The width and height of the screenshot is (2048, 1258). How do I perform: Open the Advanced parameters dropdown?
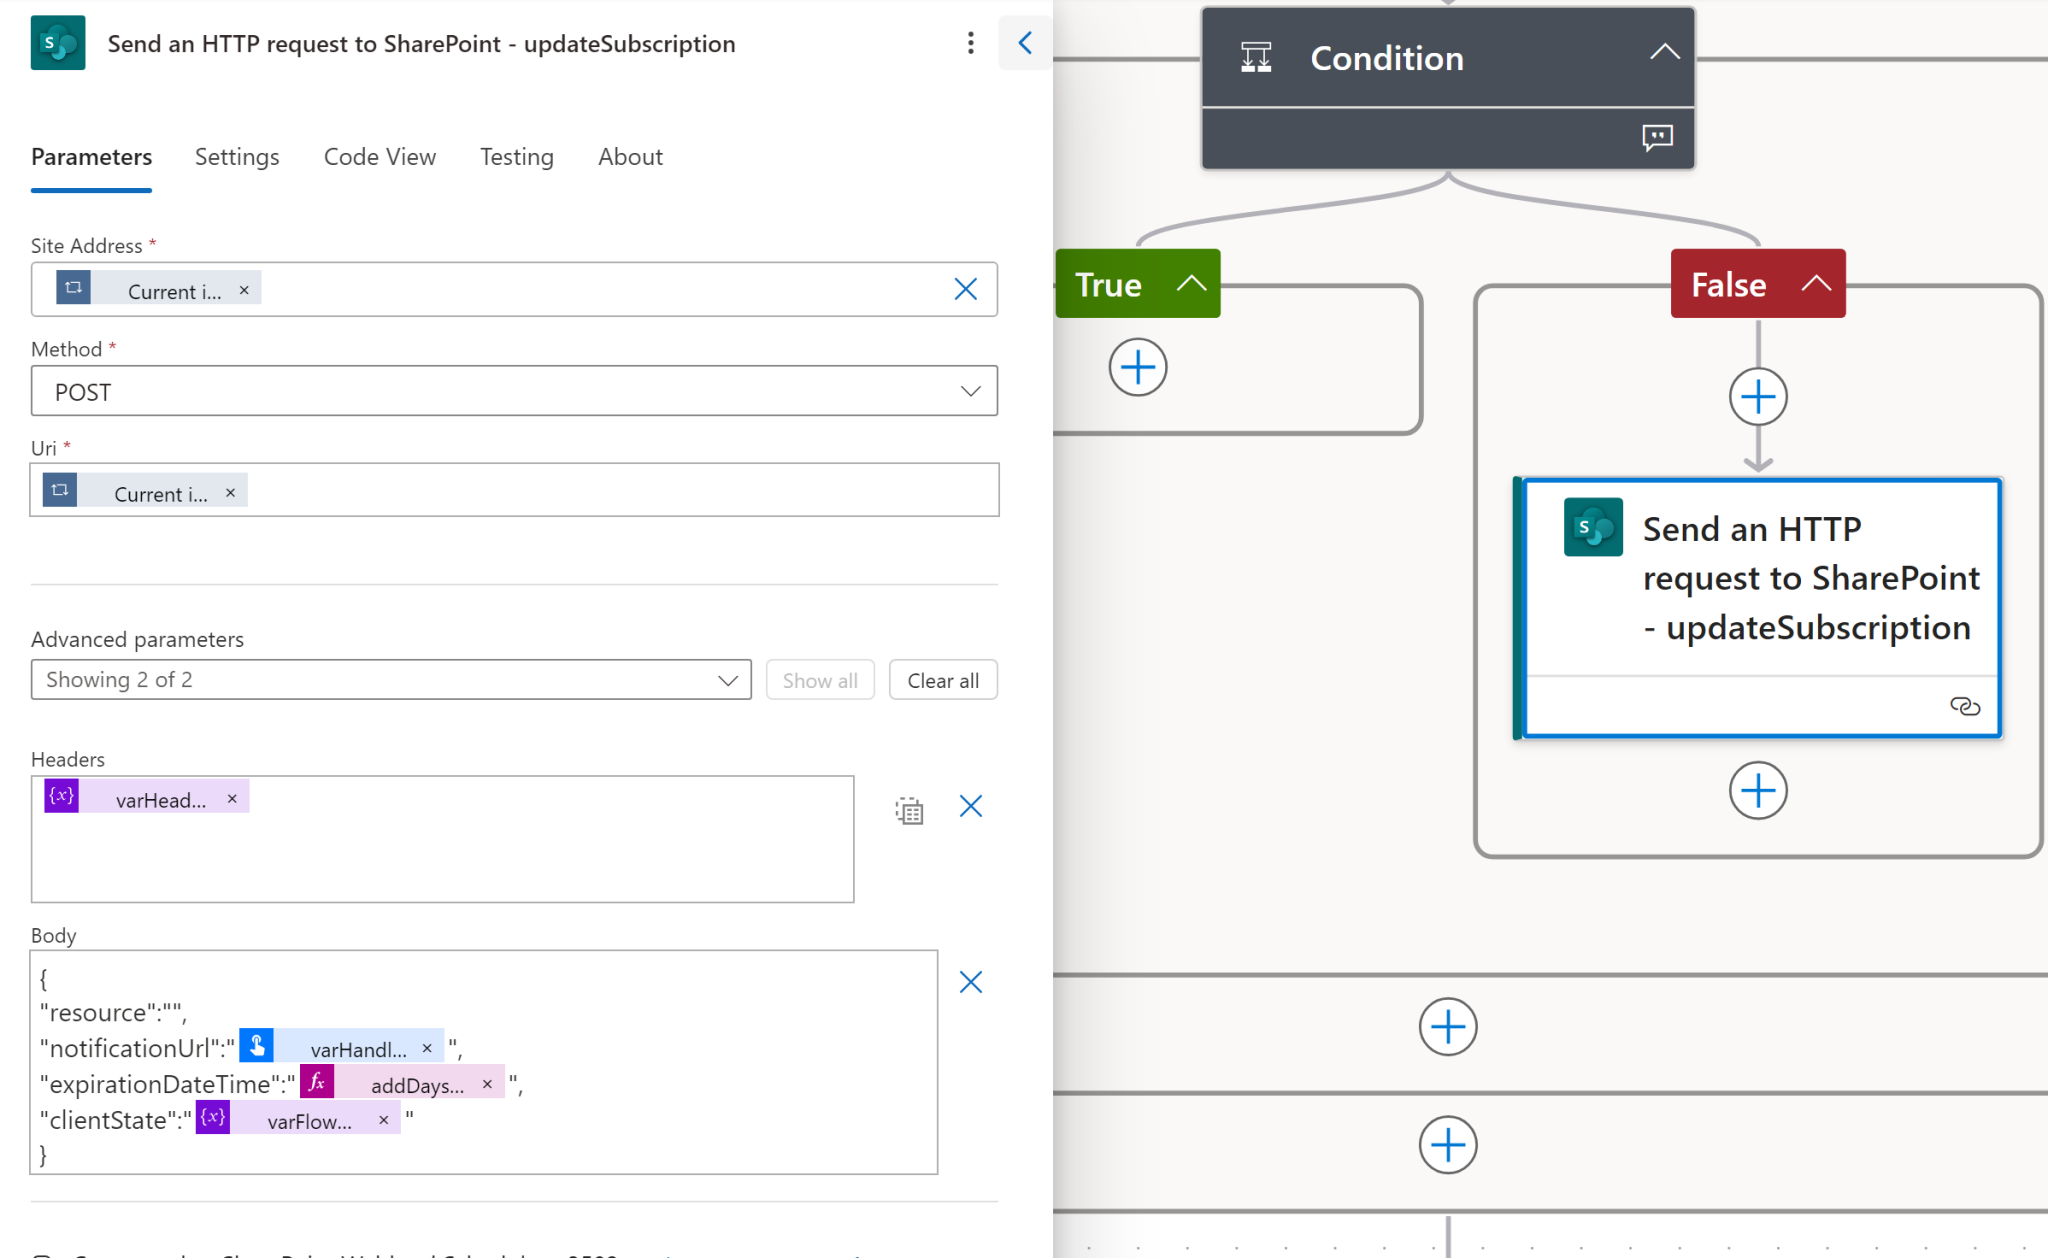pyautogui.click(x=727, y=679)
